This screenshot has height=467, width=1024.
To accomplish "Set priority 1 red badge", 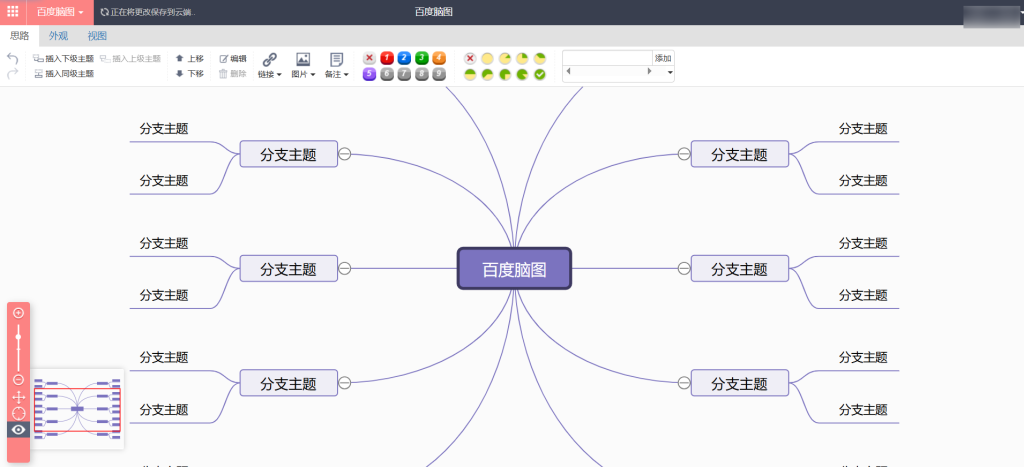I will (387, 58).
